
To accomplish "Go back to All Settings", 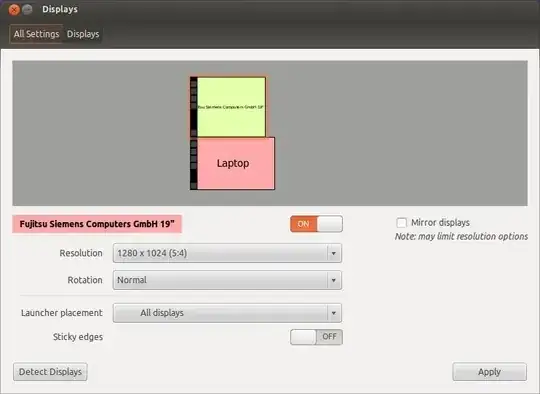I will tap(36, 34).
